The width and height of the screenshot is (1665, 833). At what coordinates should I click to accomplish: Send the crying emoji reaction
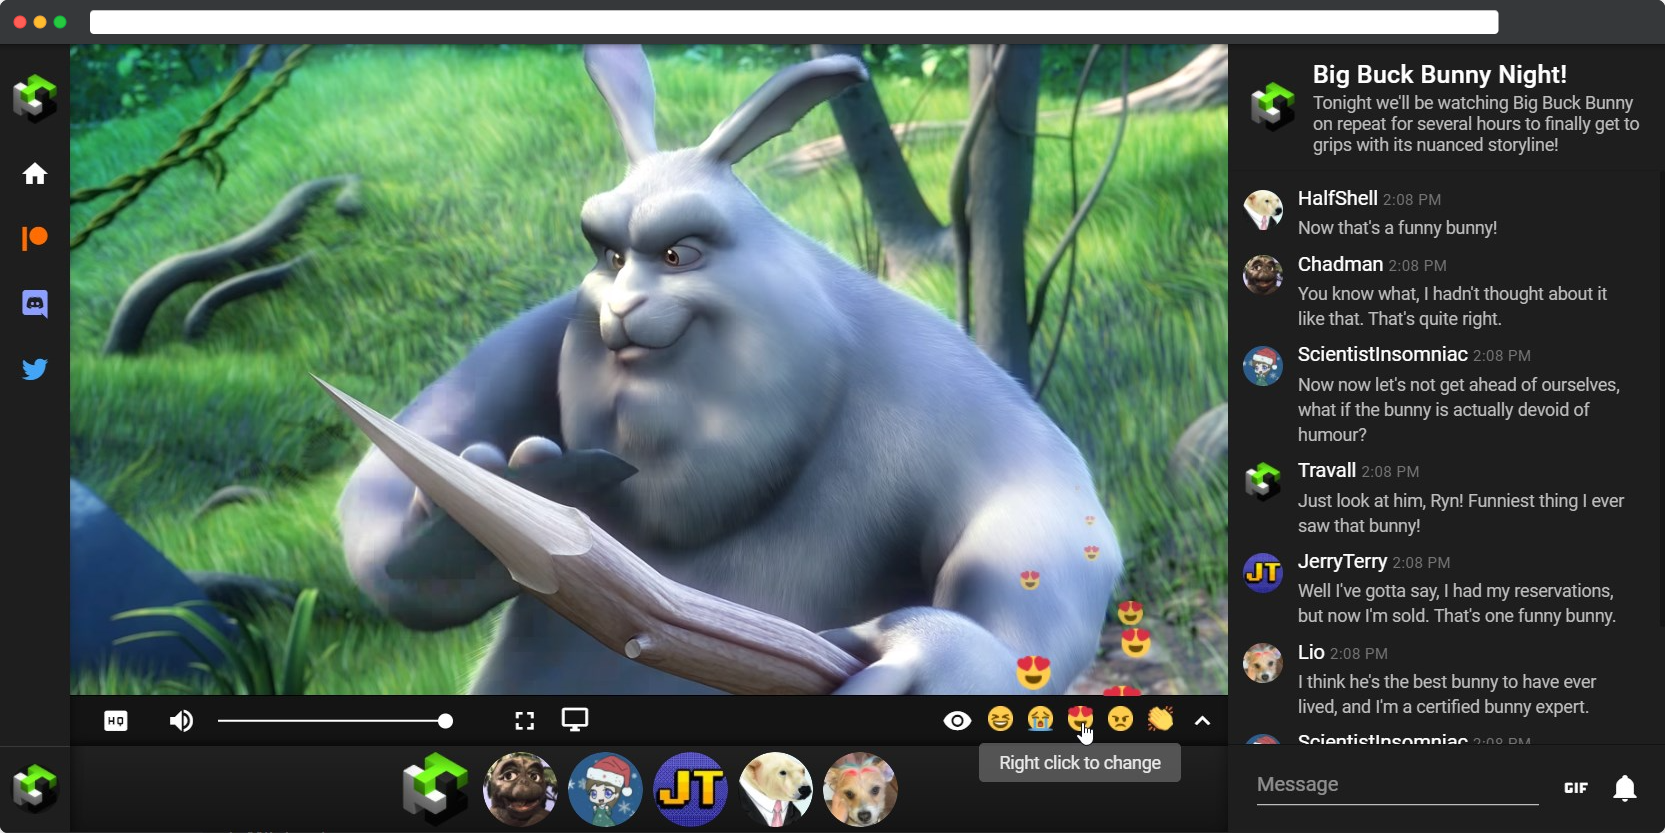tap(1041, 719)
